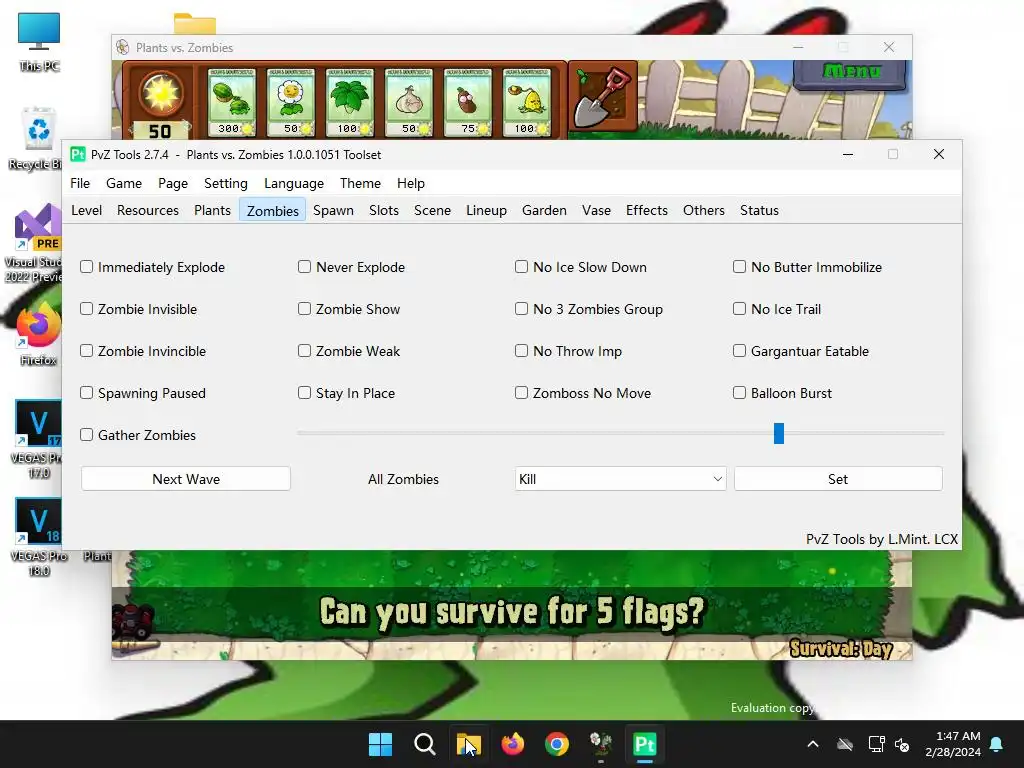Click the Next Wave button
The height and width of the screenshot is (768, 1024).
[185, 479]
